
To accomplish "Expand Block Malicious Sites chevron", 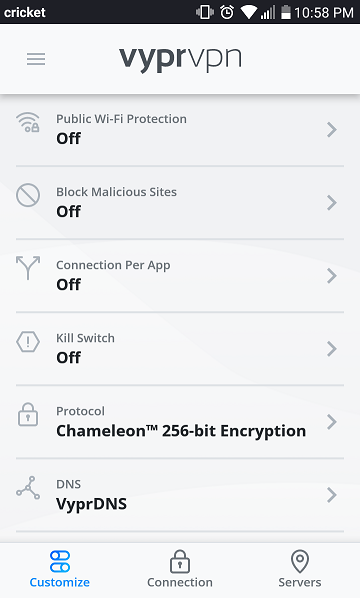I will coord(332,203).
